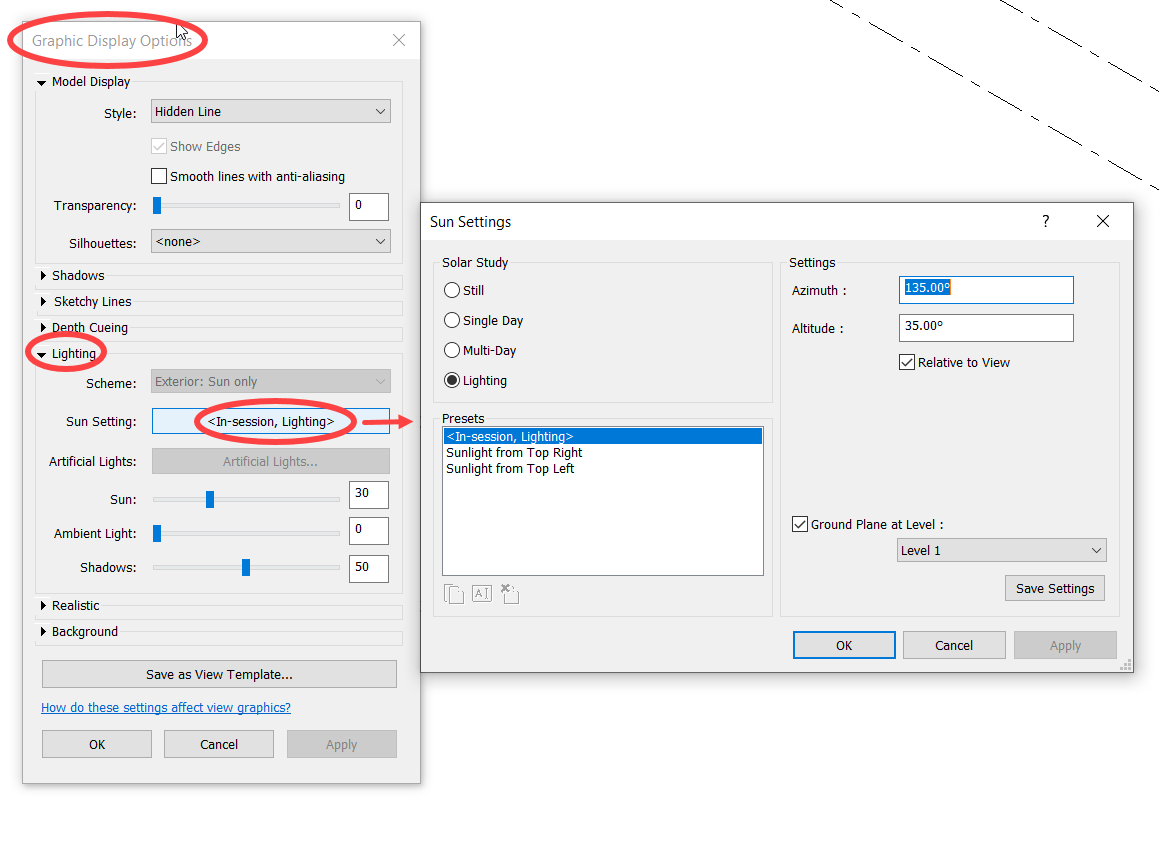Open How do these settings affect view graphics link
This screenshot has height=846, width=1165.
(166, 708)
